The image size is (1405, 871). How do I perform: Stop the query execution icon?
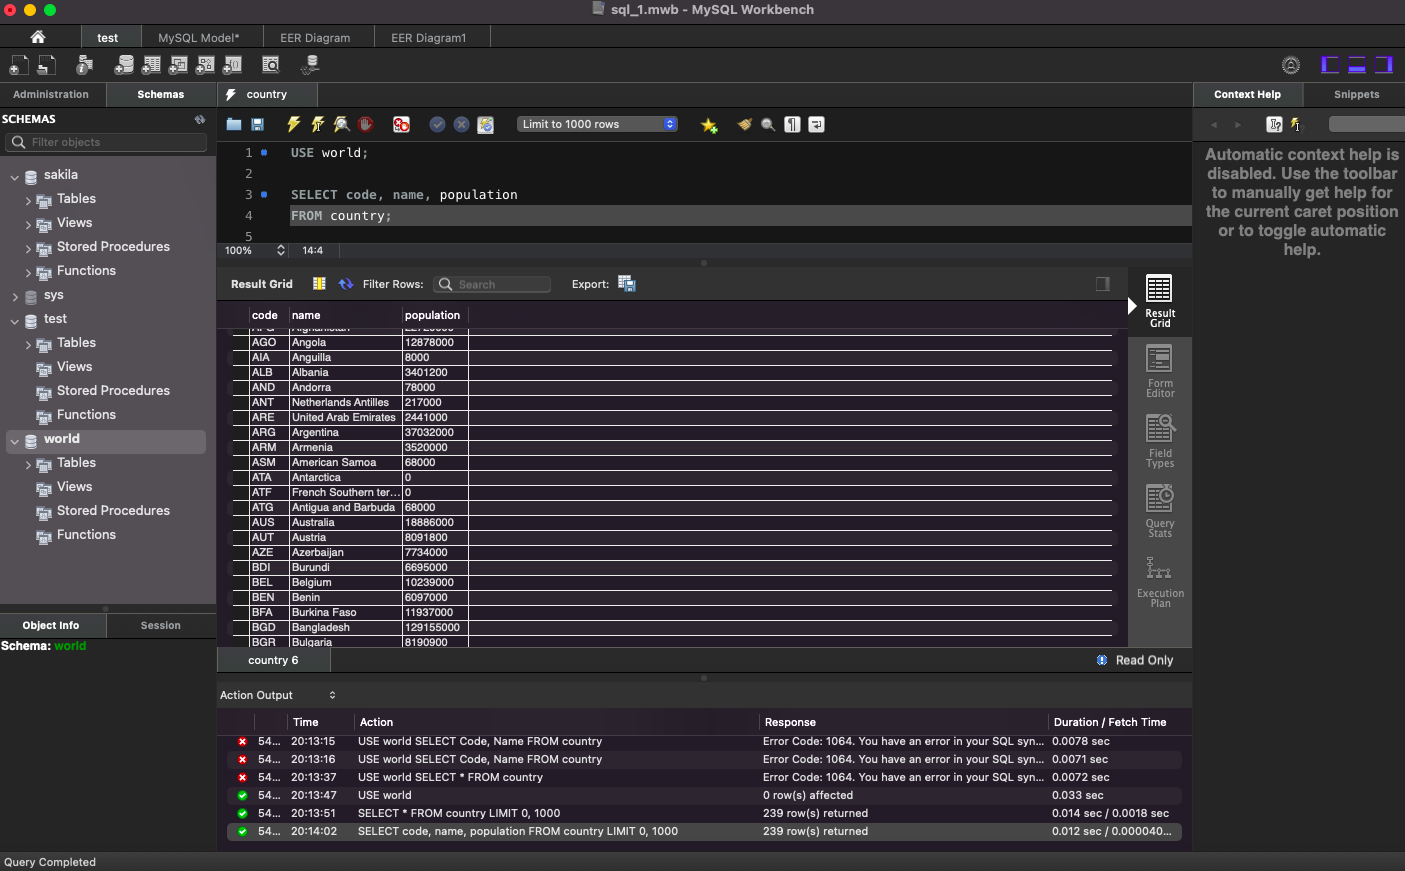pos(366,125)
